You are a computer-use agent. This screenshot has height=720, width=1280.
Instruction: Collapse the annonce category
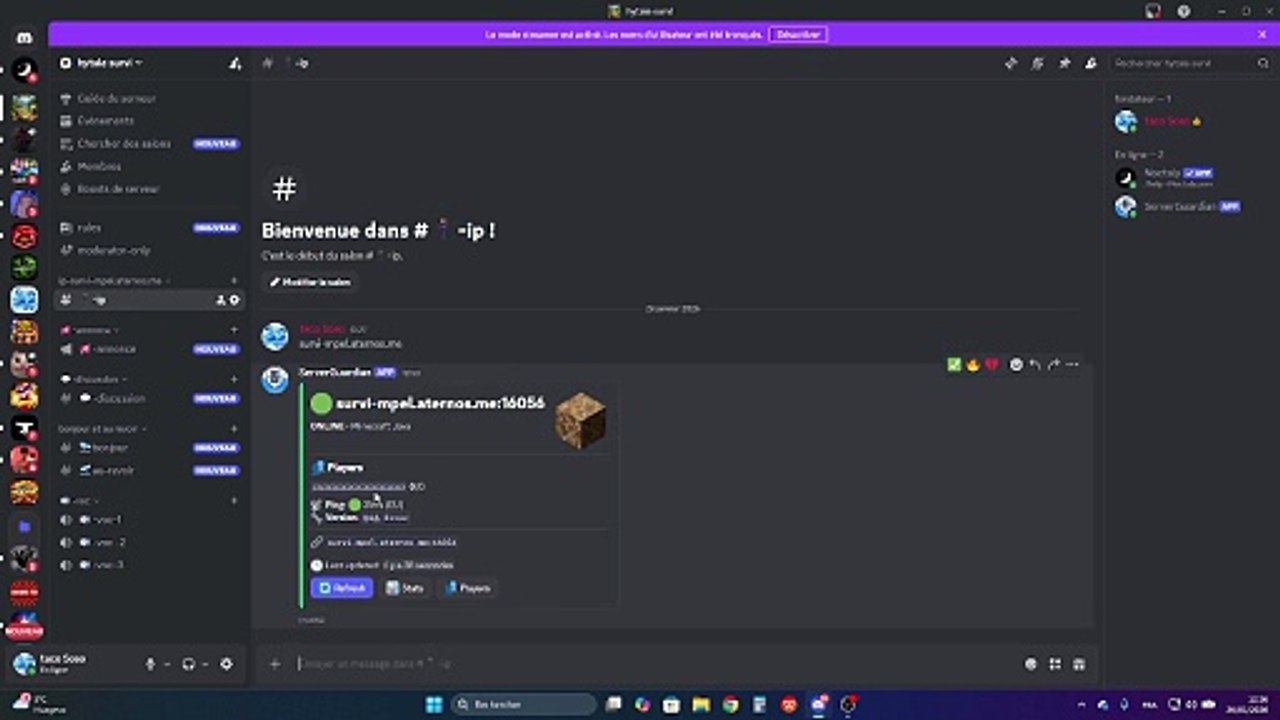[x=89, y=330]
